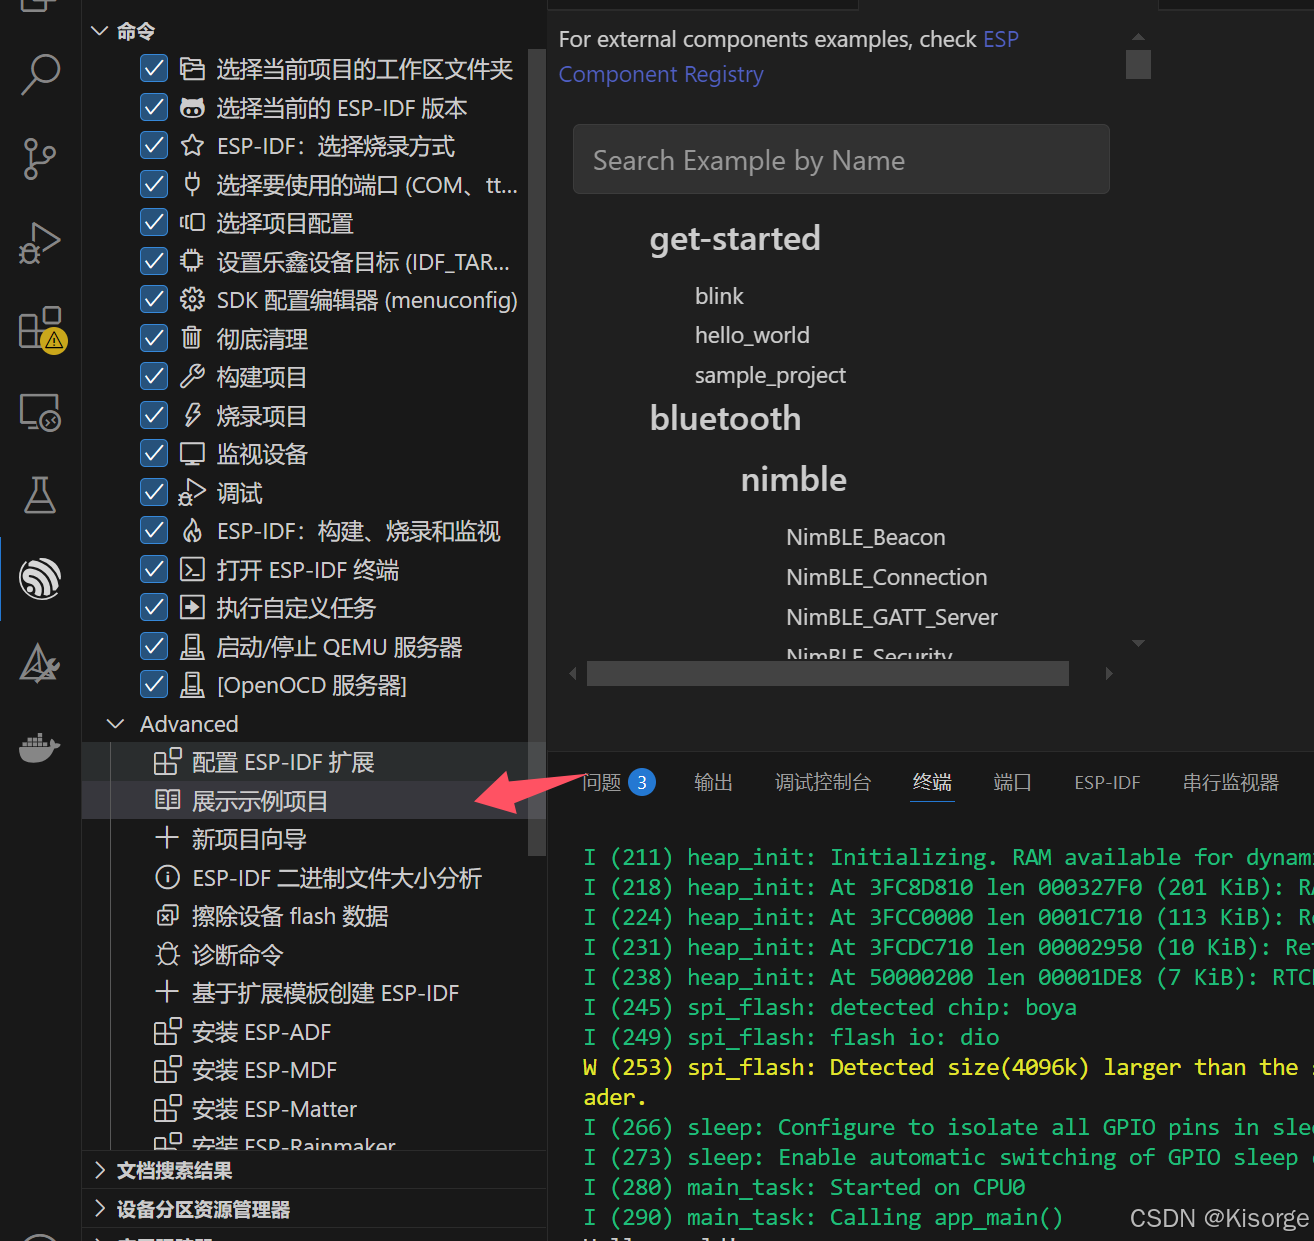
Task: Click the examples scroll right arrow
Action: coord(1108,673)
